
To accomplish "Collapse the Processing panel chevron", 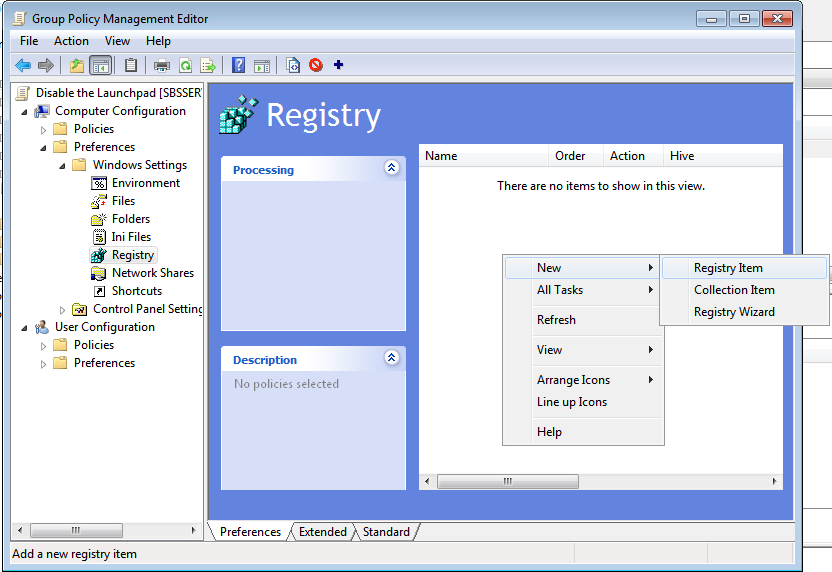I will 391,168.
